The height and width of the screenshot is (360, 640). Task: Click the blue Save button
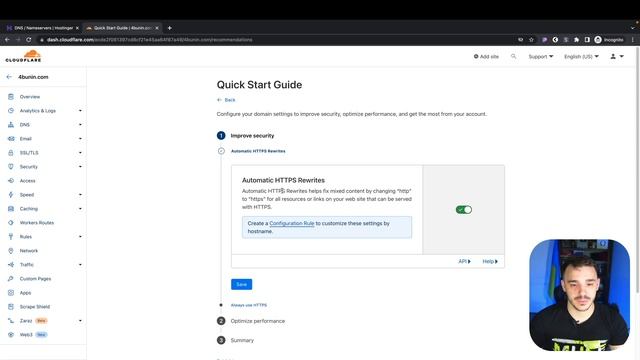coord(242,284)
